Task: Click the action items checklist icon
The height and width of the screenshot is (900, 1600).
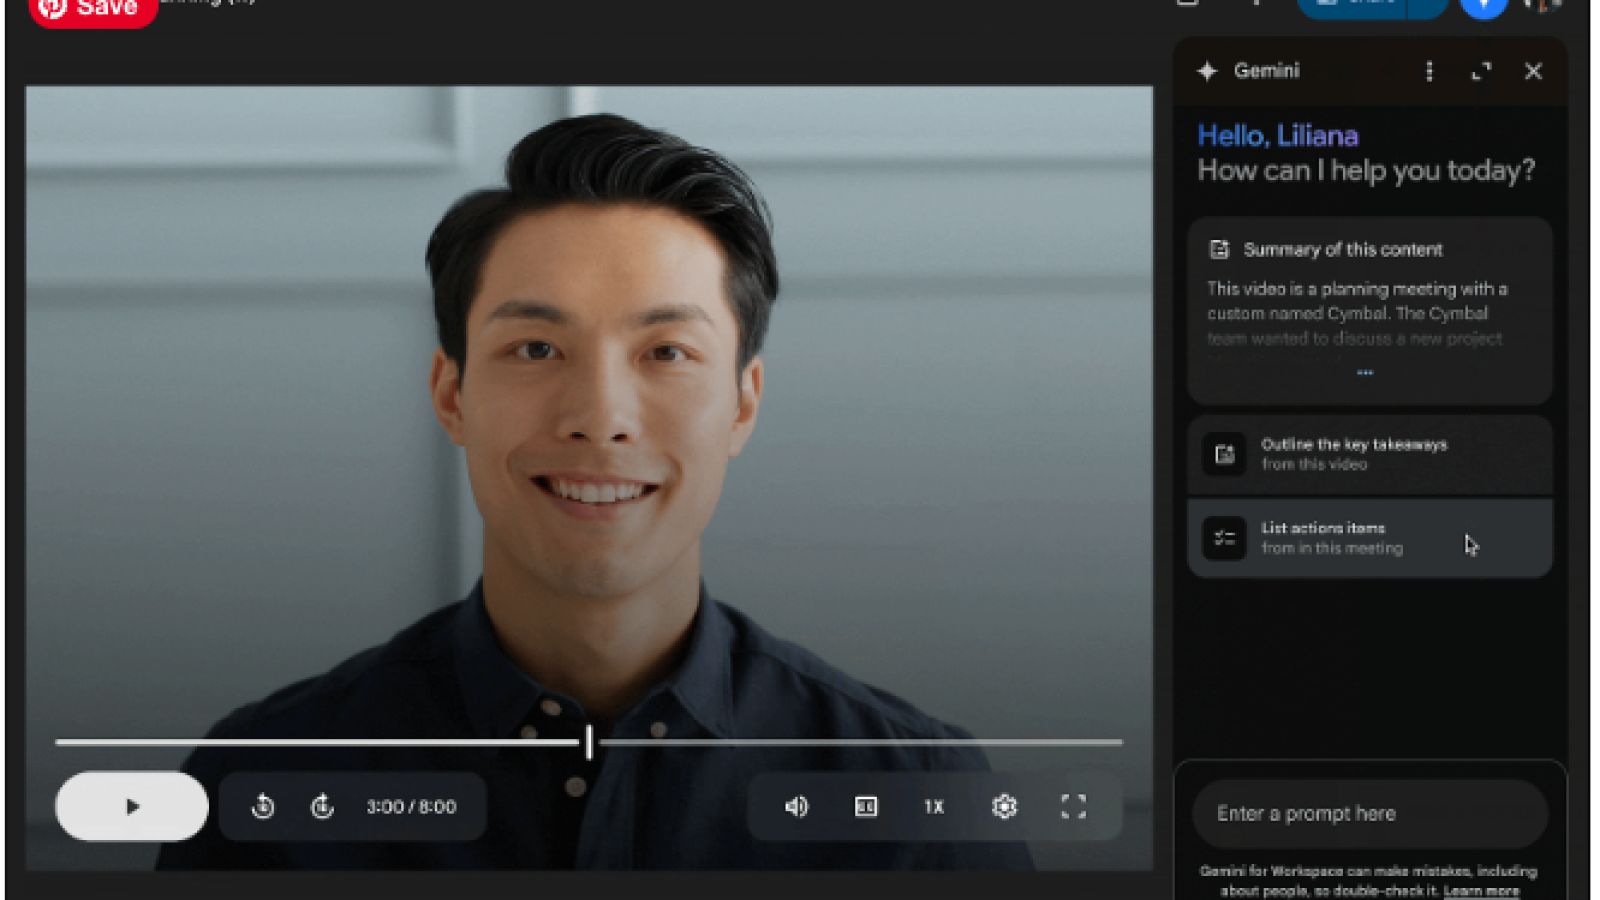Action: (1224, 538)
